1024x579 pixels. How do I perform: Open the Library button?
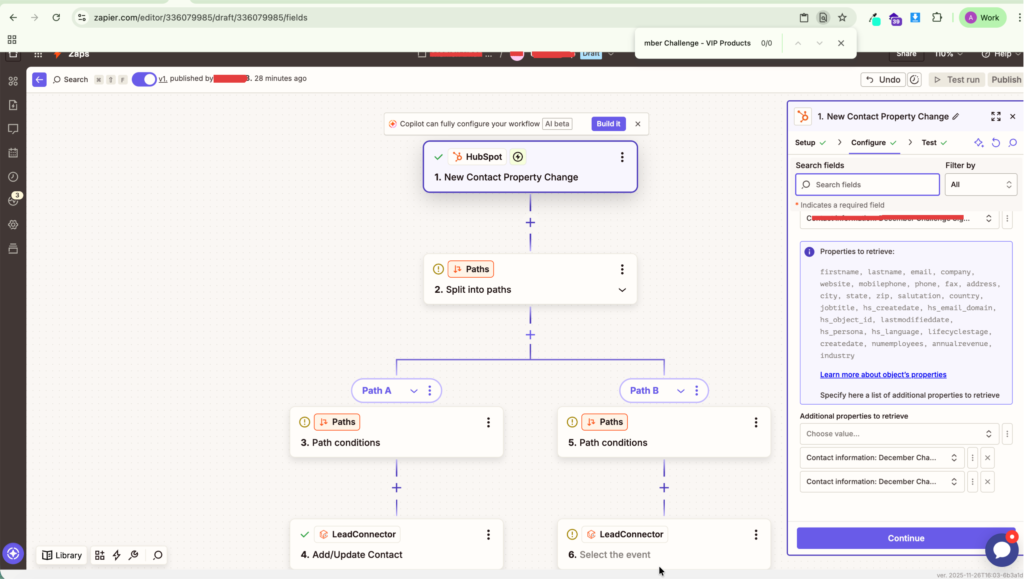tap(62, 555)
